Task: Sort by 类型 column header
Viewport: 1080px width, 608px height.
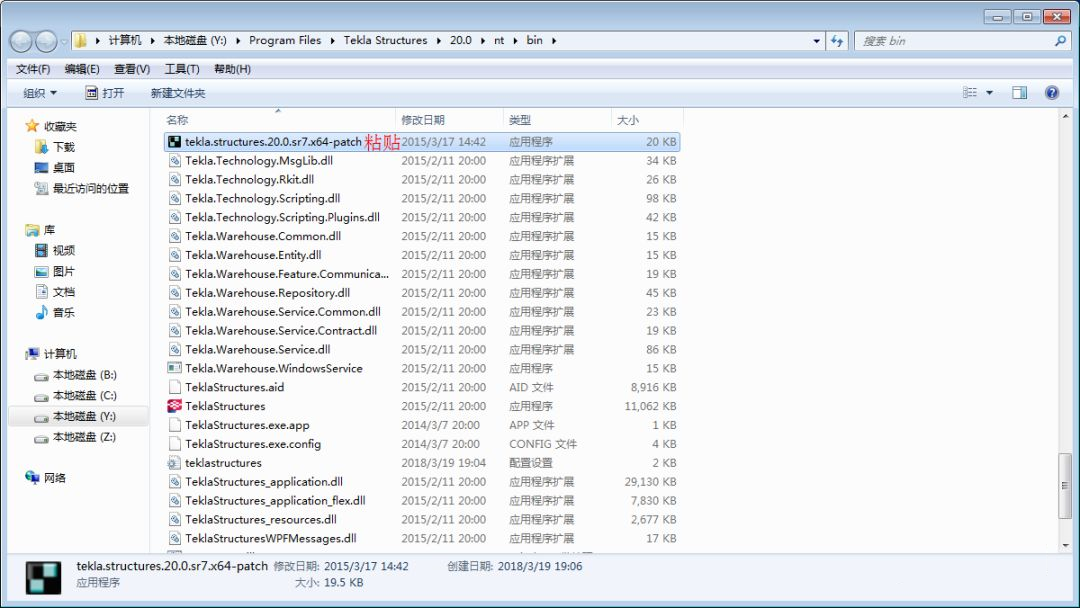Action: click(x=557, y=120)
